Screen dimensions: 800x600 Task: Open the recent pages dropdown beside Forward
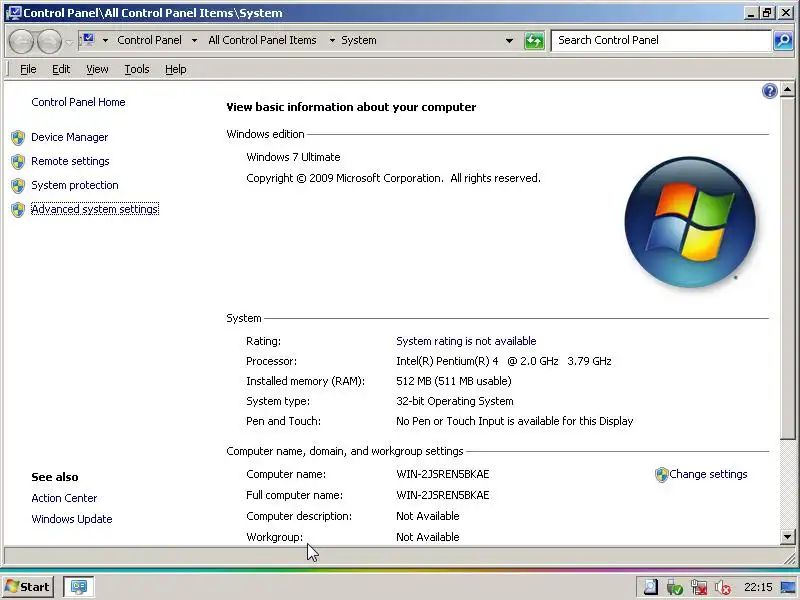[69, 42]
